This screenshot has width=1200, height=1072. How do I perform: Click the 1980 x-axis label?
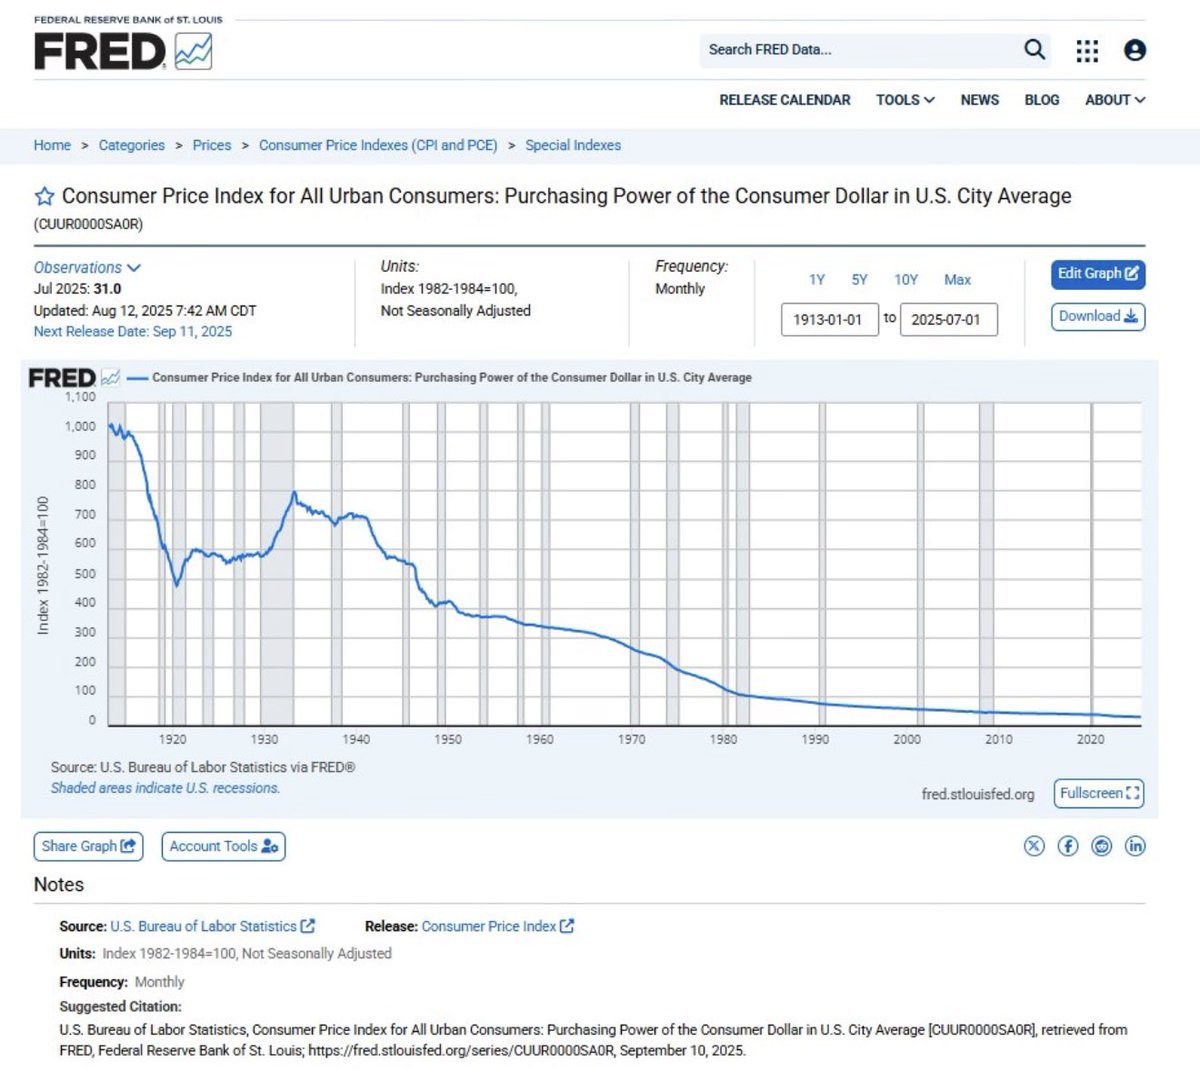723,740
